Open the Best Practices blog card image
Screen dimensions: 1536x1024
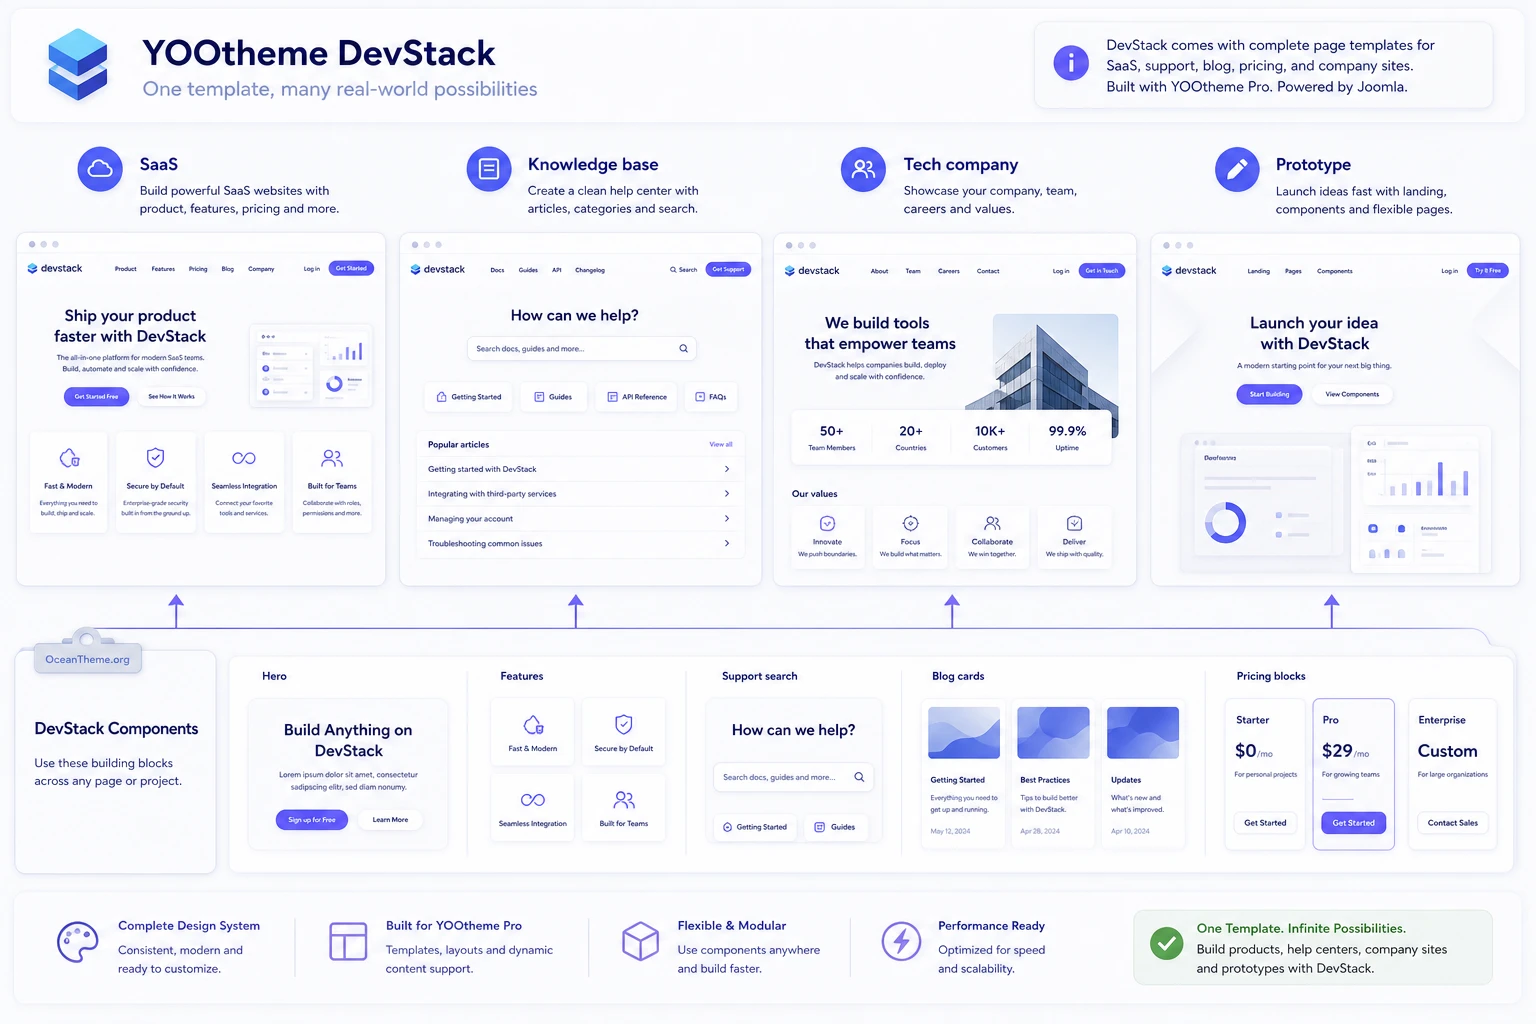point(1053,733)
